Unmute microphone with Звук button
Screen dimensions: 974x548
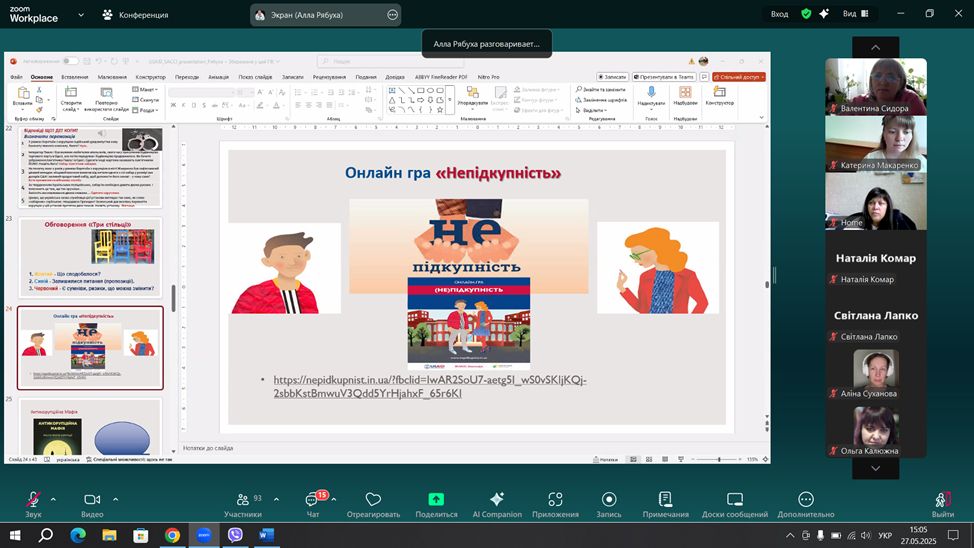(33, 500)
